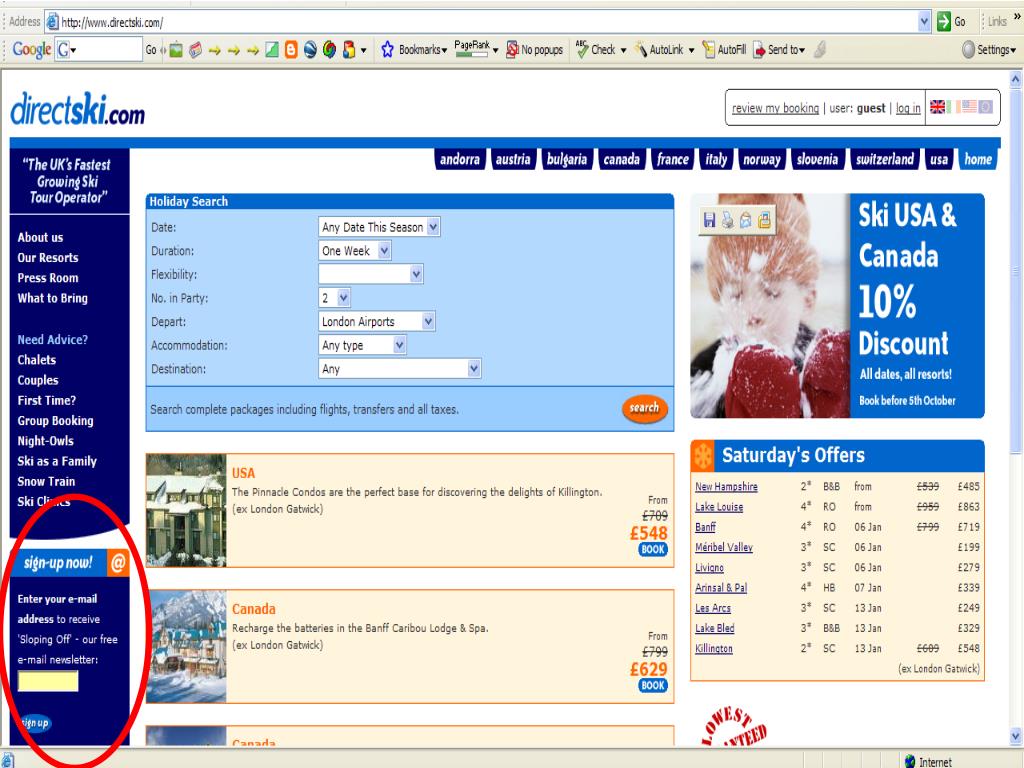Click the Canada Banff Caribou Lodge thumbnail

pos(186,647)
